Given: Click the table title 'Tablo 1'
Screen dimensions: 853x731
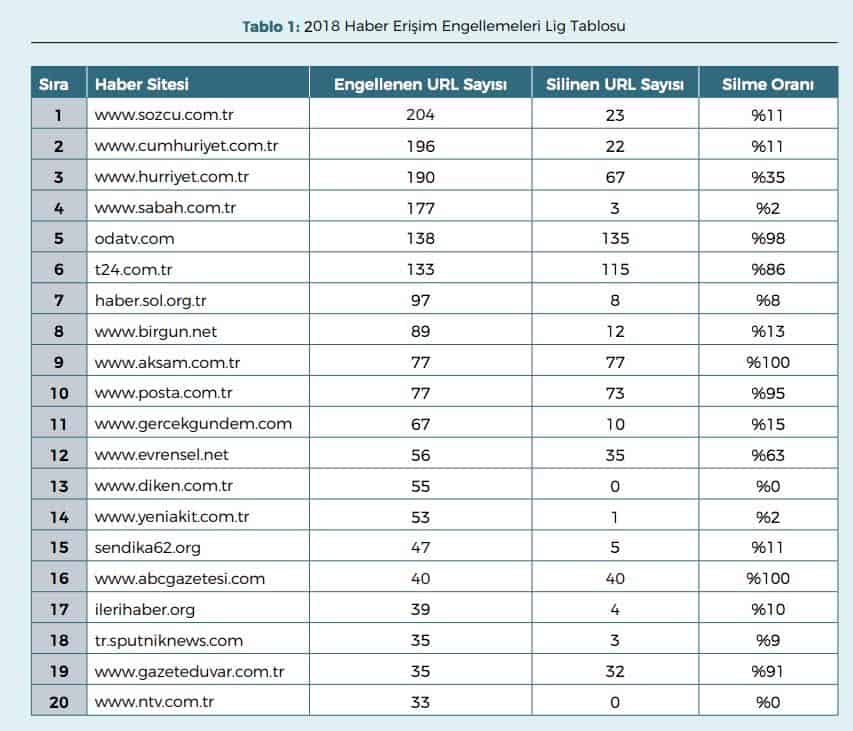Looking at the screenshot, I should pyautogui.click(x=270, y=27).
